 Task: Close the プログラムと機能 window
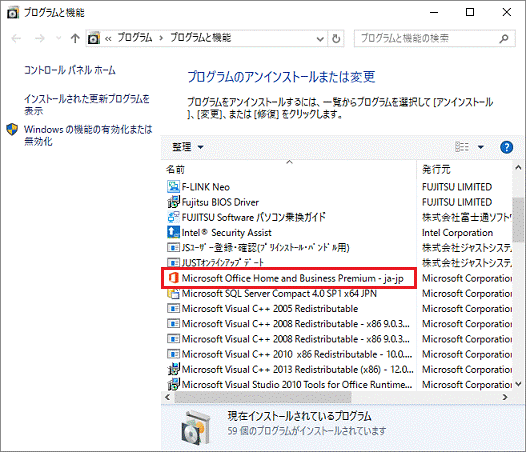click(507, 12)
